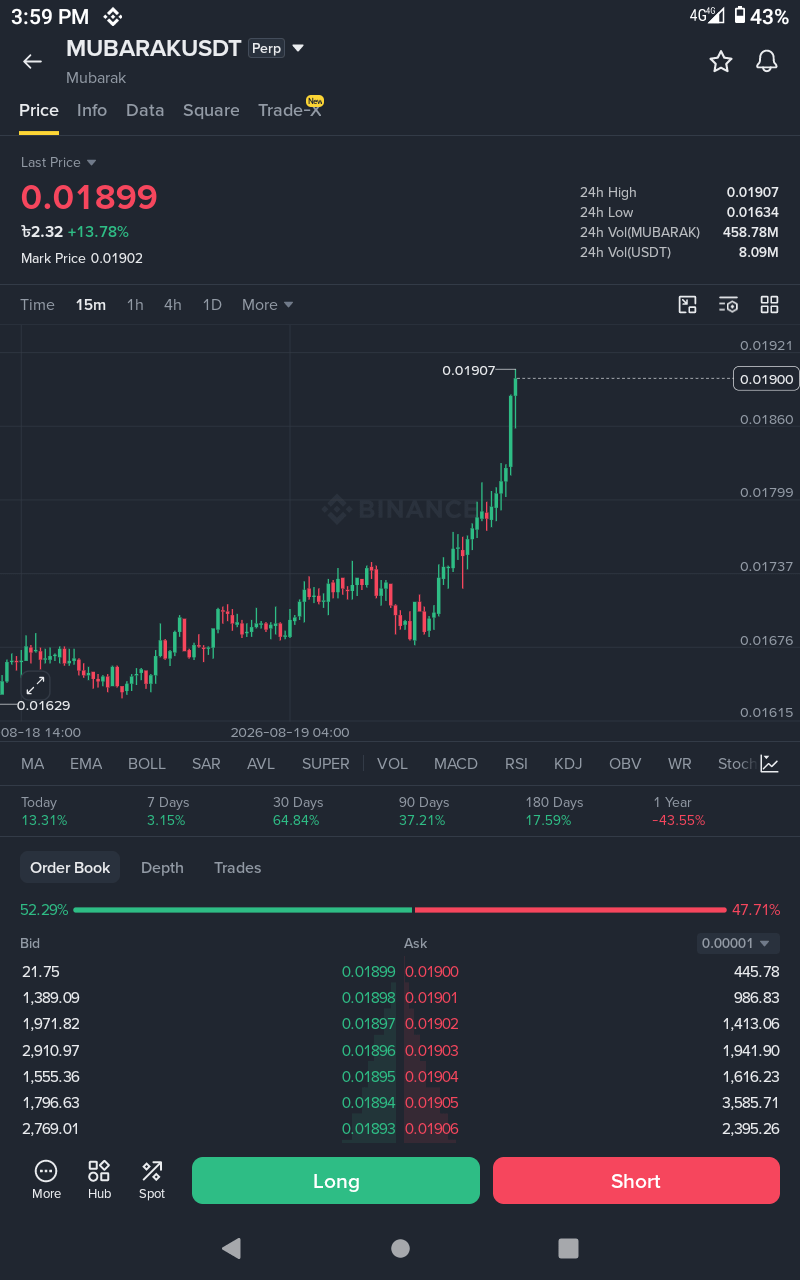Image resolution: width=800 pixels, height=1280 pixels.
Task: Open the More menu icon
Action: (46, 1180)
